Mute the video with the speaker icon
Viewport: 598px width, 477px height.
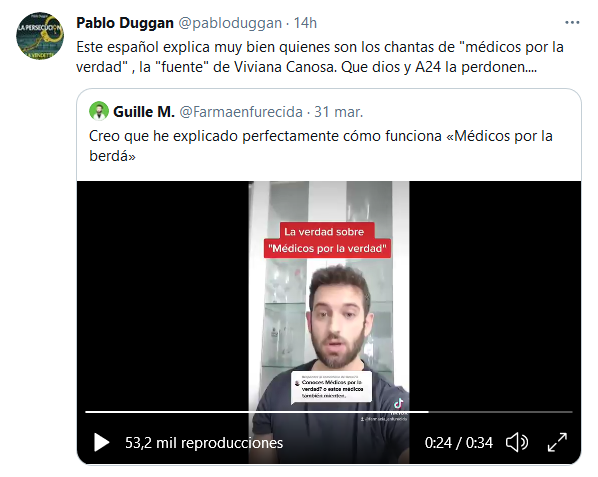(x=517, y=442)
